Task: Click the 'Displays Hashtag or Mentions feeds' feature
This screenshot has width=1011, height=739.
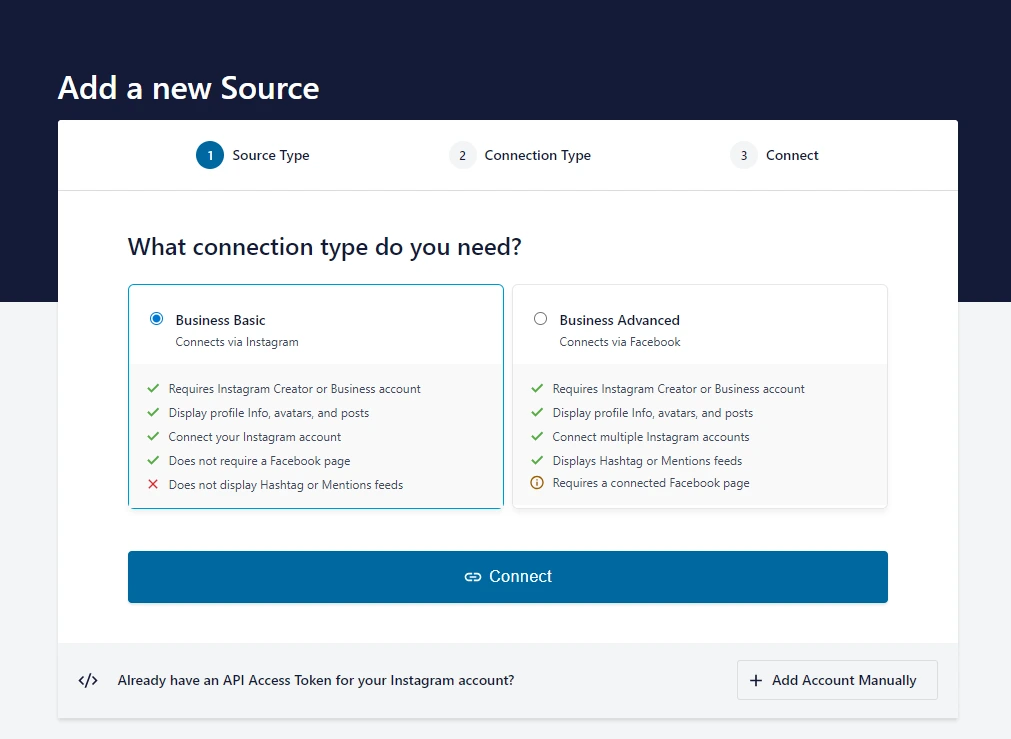Action: click(x=647, y=461)
